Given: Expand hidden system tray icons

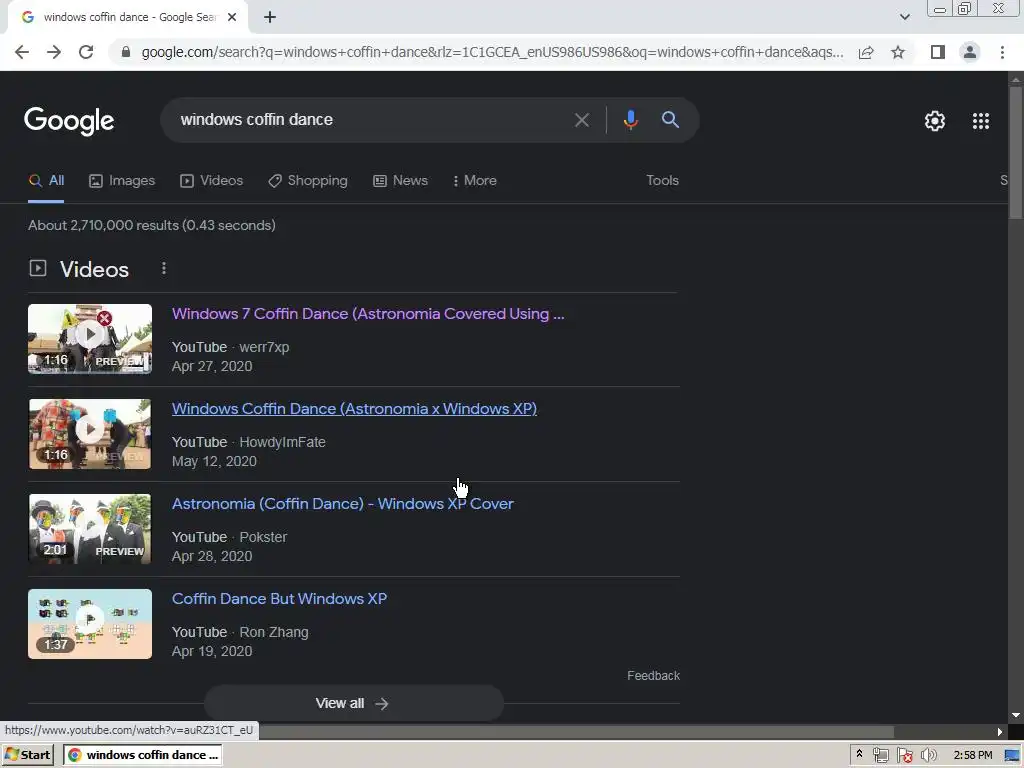Looking at the screenshot, I should [859, 754].
